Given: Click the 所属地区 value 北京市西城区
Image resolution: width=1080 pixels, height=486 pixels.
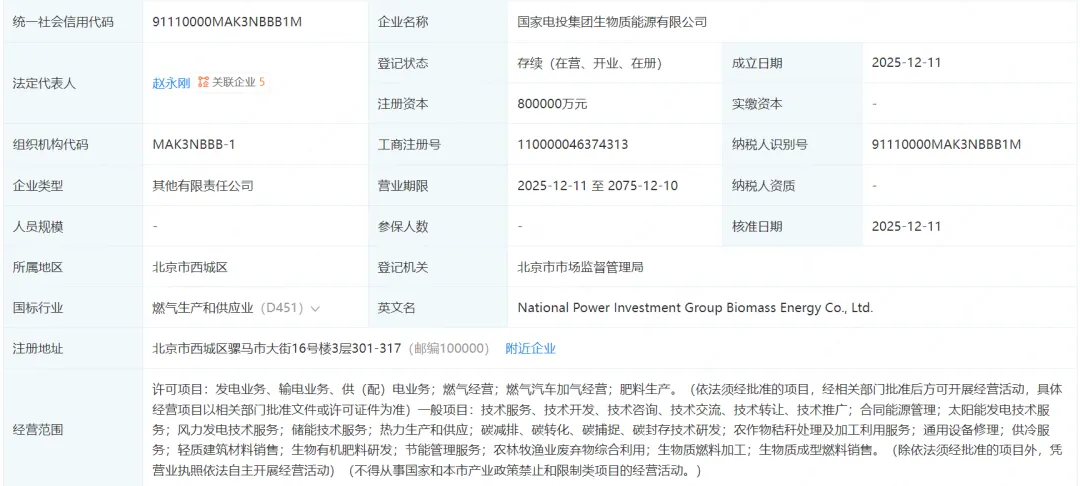Looking at the screenshot, I should pyautogui.click(x=190, y=267).
